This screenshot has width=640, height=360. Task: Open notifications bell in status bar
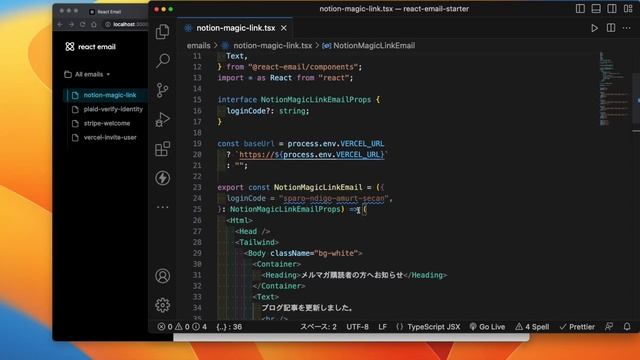(627, 327)
